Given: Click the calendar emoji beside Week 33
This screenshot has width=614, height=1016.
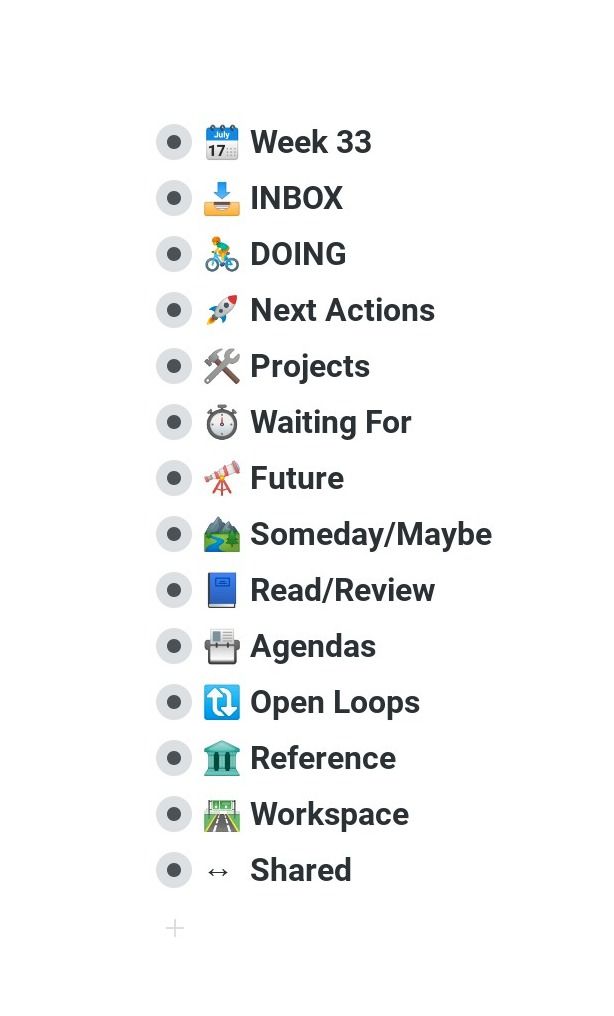Looking at the screenshot, I should pos(222,142).
